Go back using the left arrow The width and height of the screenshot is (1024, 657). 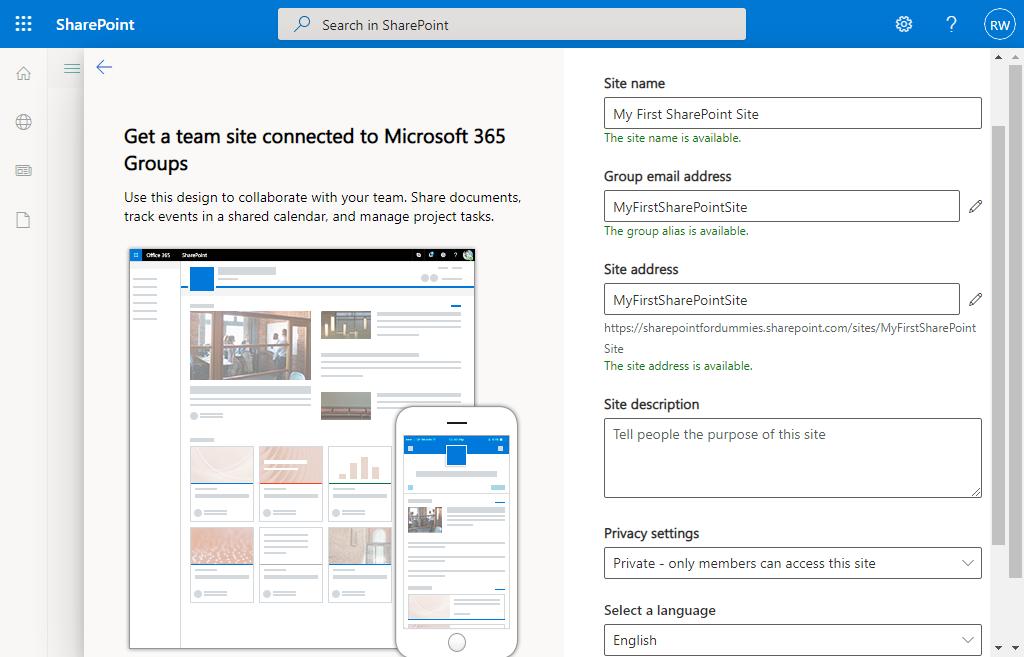click(104, 67)
